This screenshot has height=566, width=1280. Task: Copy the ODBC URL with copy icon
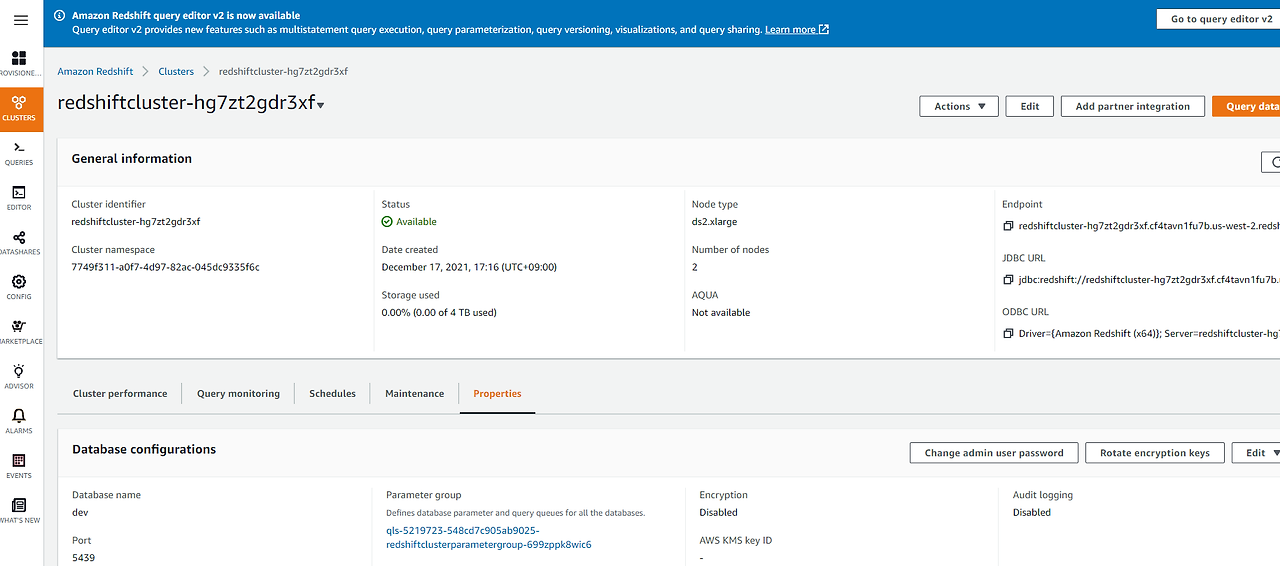(x=1008, y=333)
